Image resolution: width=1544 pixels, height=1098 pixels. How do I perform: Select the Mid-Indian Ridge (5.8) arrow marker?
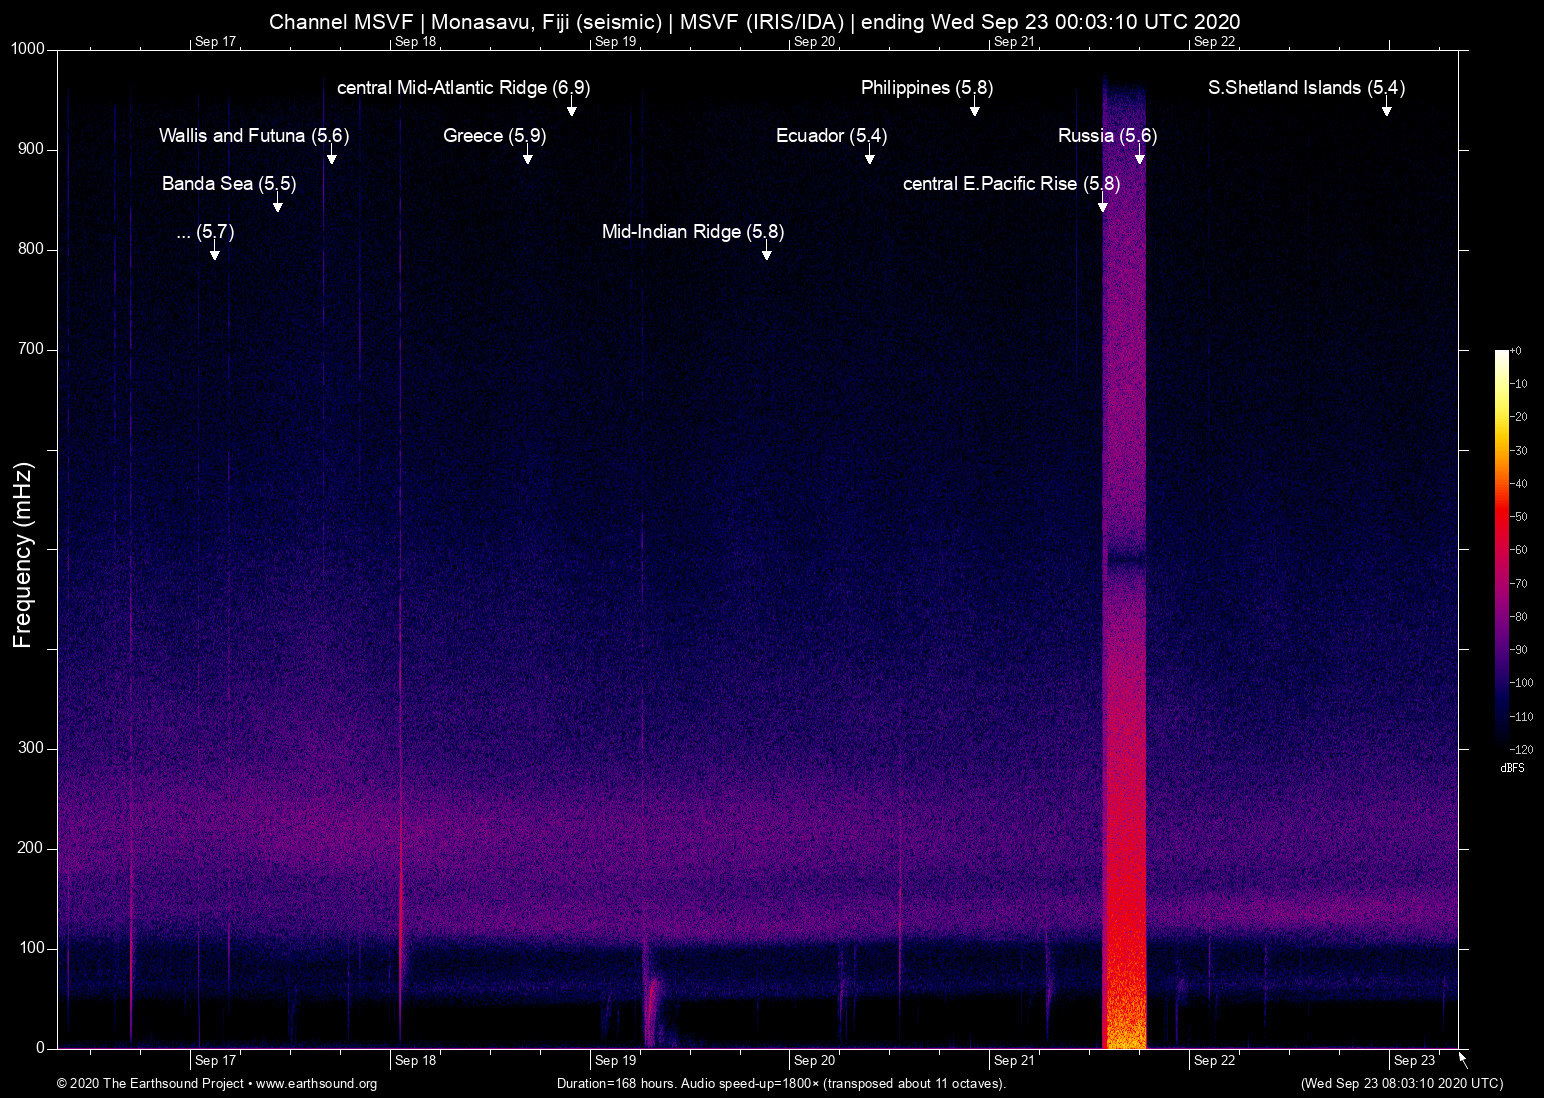coord(766,254)
